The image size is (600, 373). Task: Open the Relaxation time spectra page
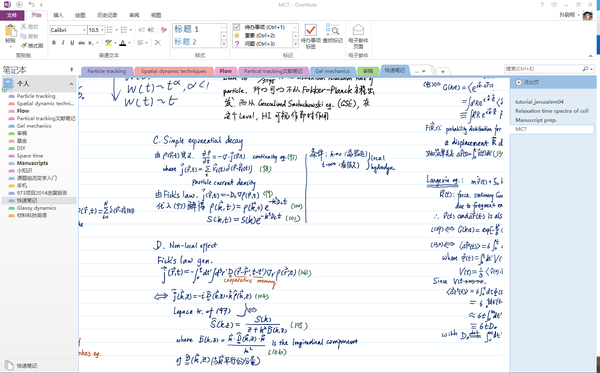tap(552, 111)
